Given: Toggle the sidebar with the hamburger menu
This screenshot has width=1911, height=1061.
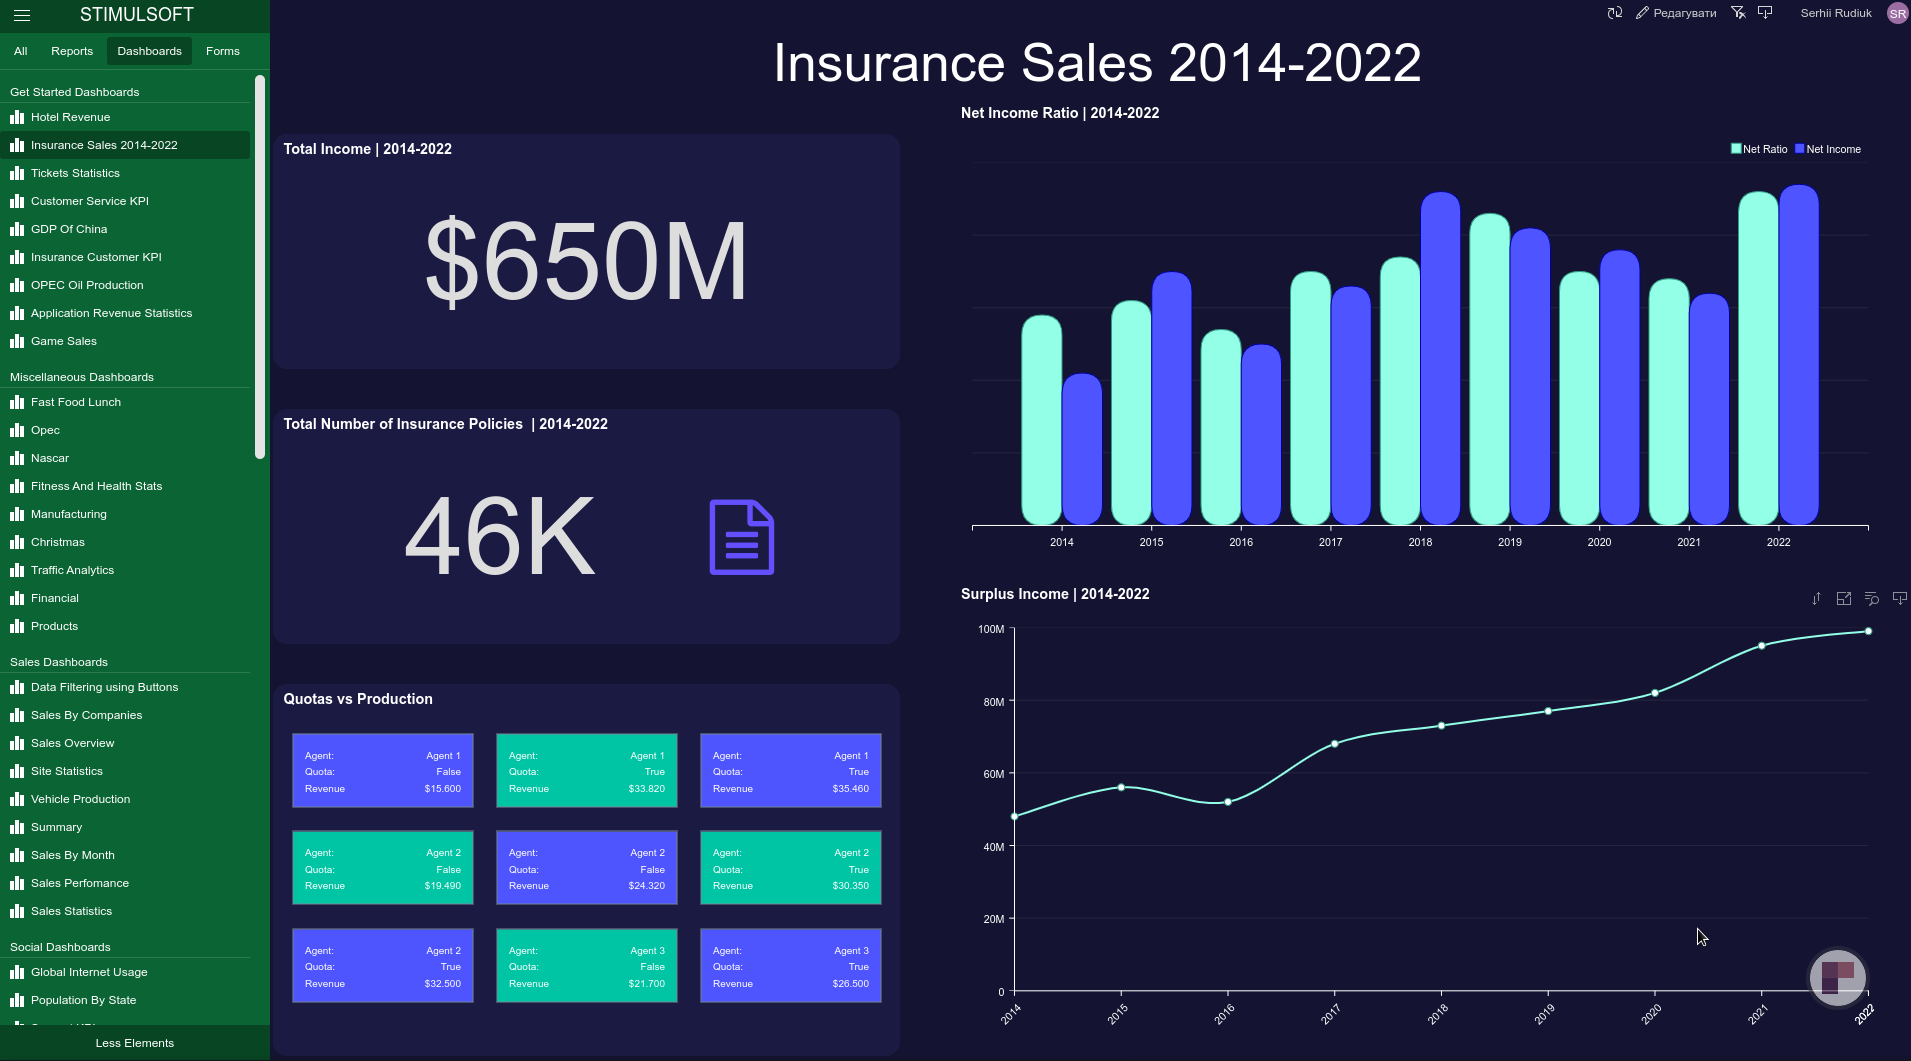Looking at the screenshot, I should [22, 15].
